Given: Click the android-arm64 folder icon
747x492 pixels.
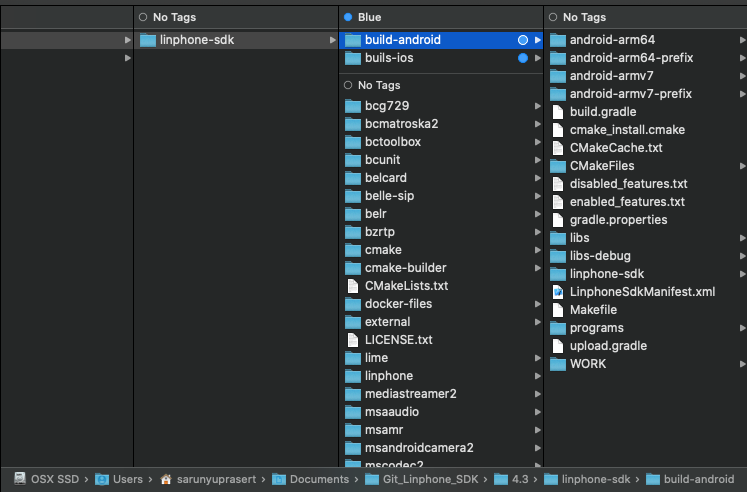Looking at the screenshot, I should pos(557,40).
